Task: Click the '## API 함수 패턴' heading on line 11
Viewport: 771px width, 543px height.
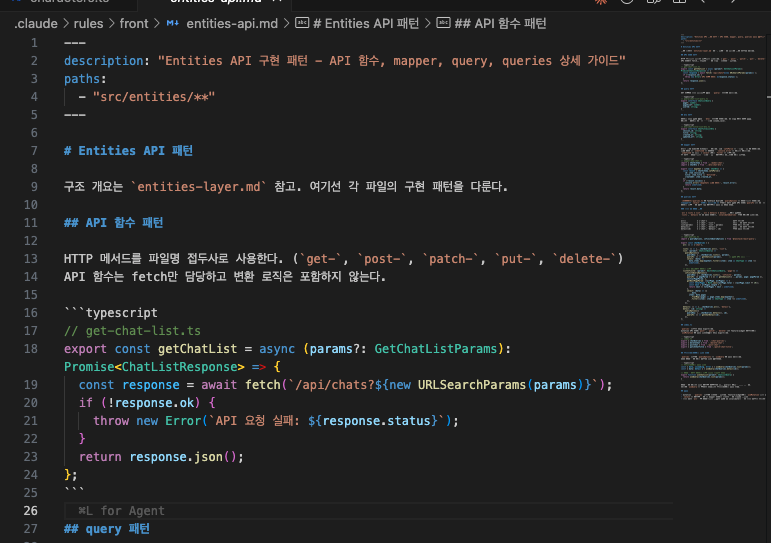Action: click(114, 223)
